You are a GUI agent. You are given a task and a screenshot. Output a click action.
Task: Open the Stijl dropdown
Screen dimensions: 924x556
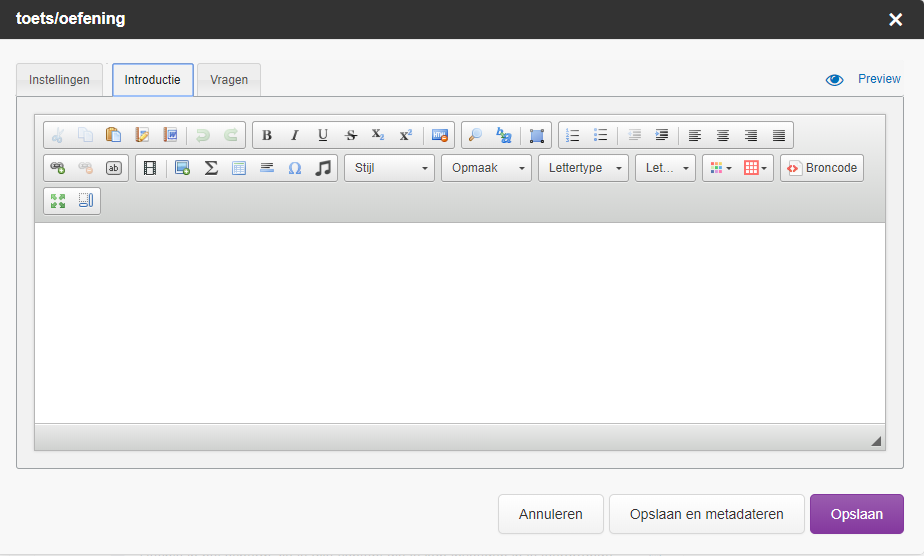point(389,168)
